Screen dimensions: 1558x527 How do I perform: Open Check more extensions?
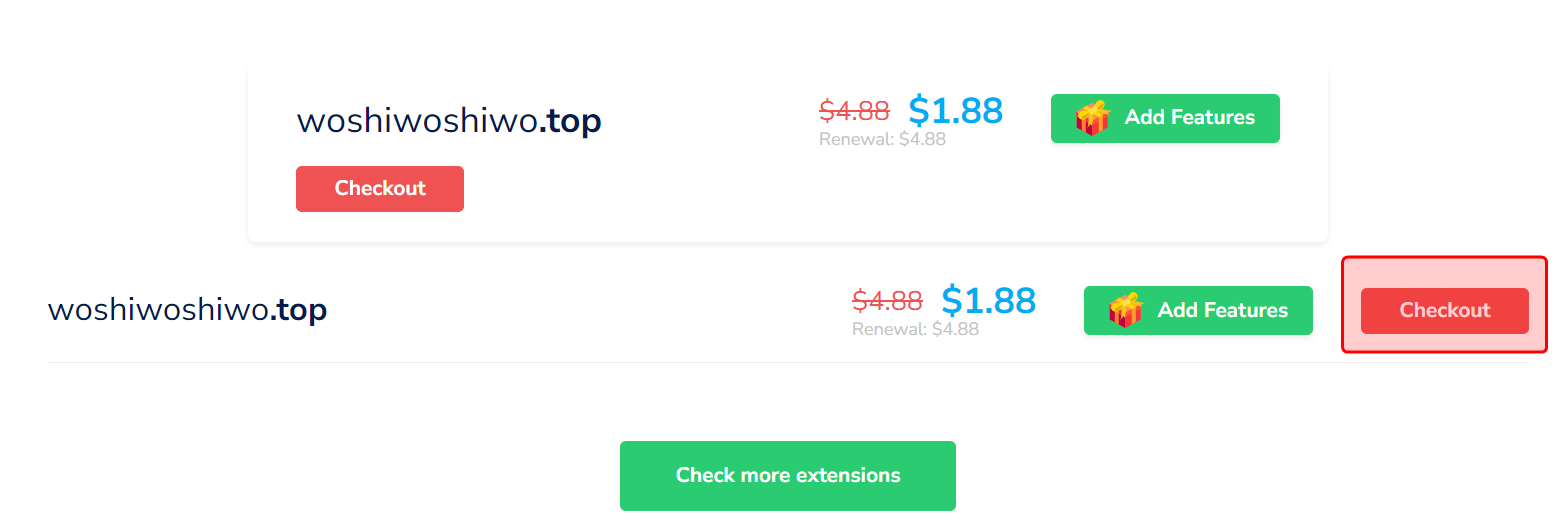pos(788,476)
